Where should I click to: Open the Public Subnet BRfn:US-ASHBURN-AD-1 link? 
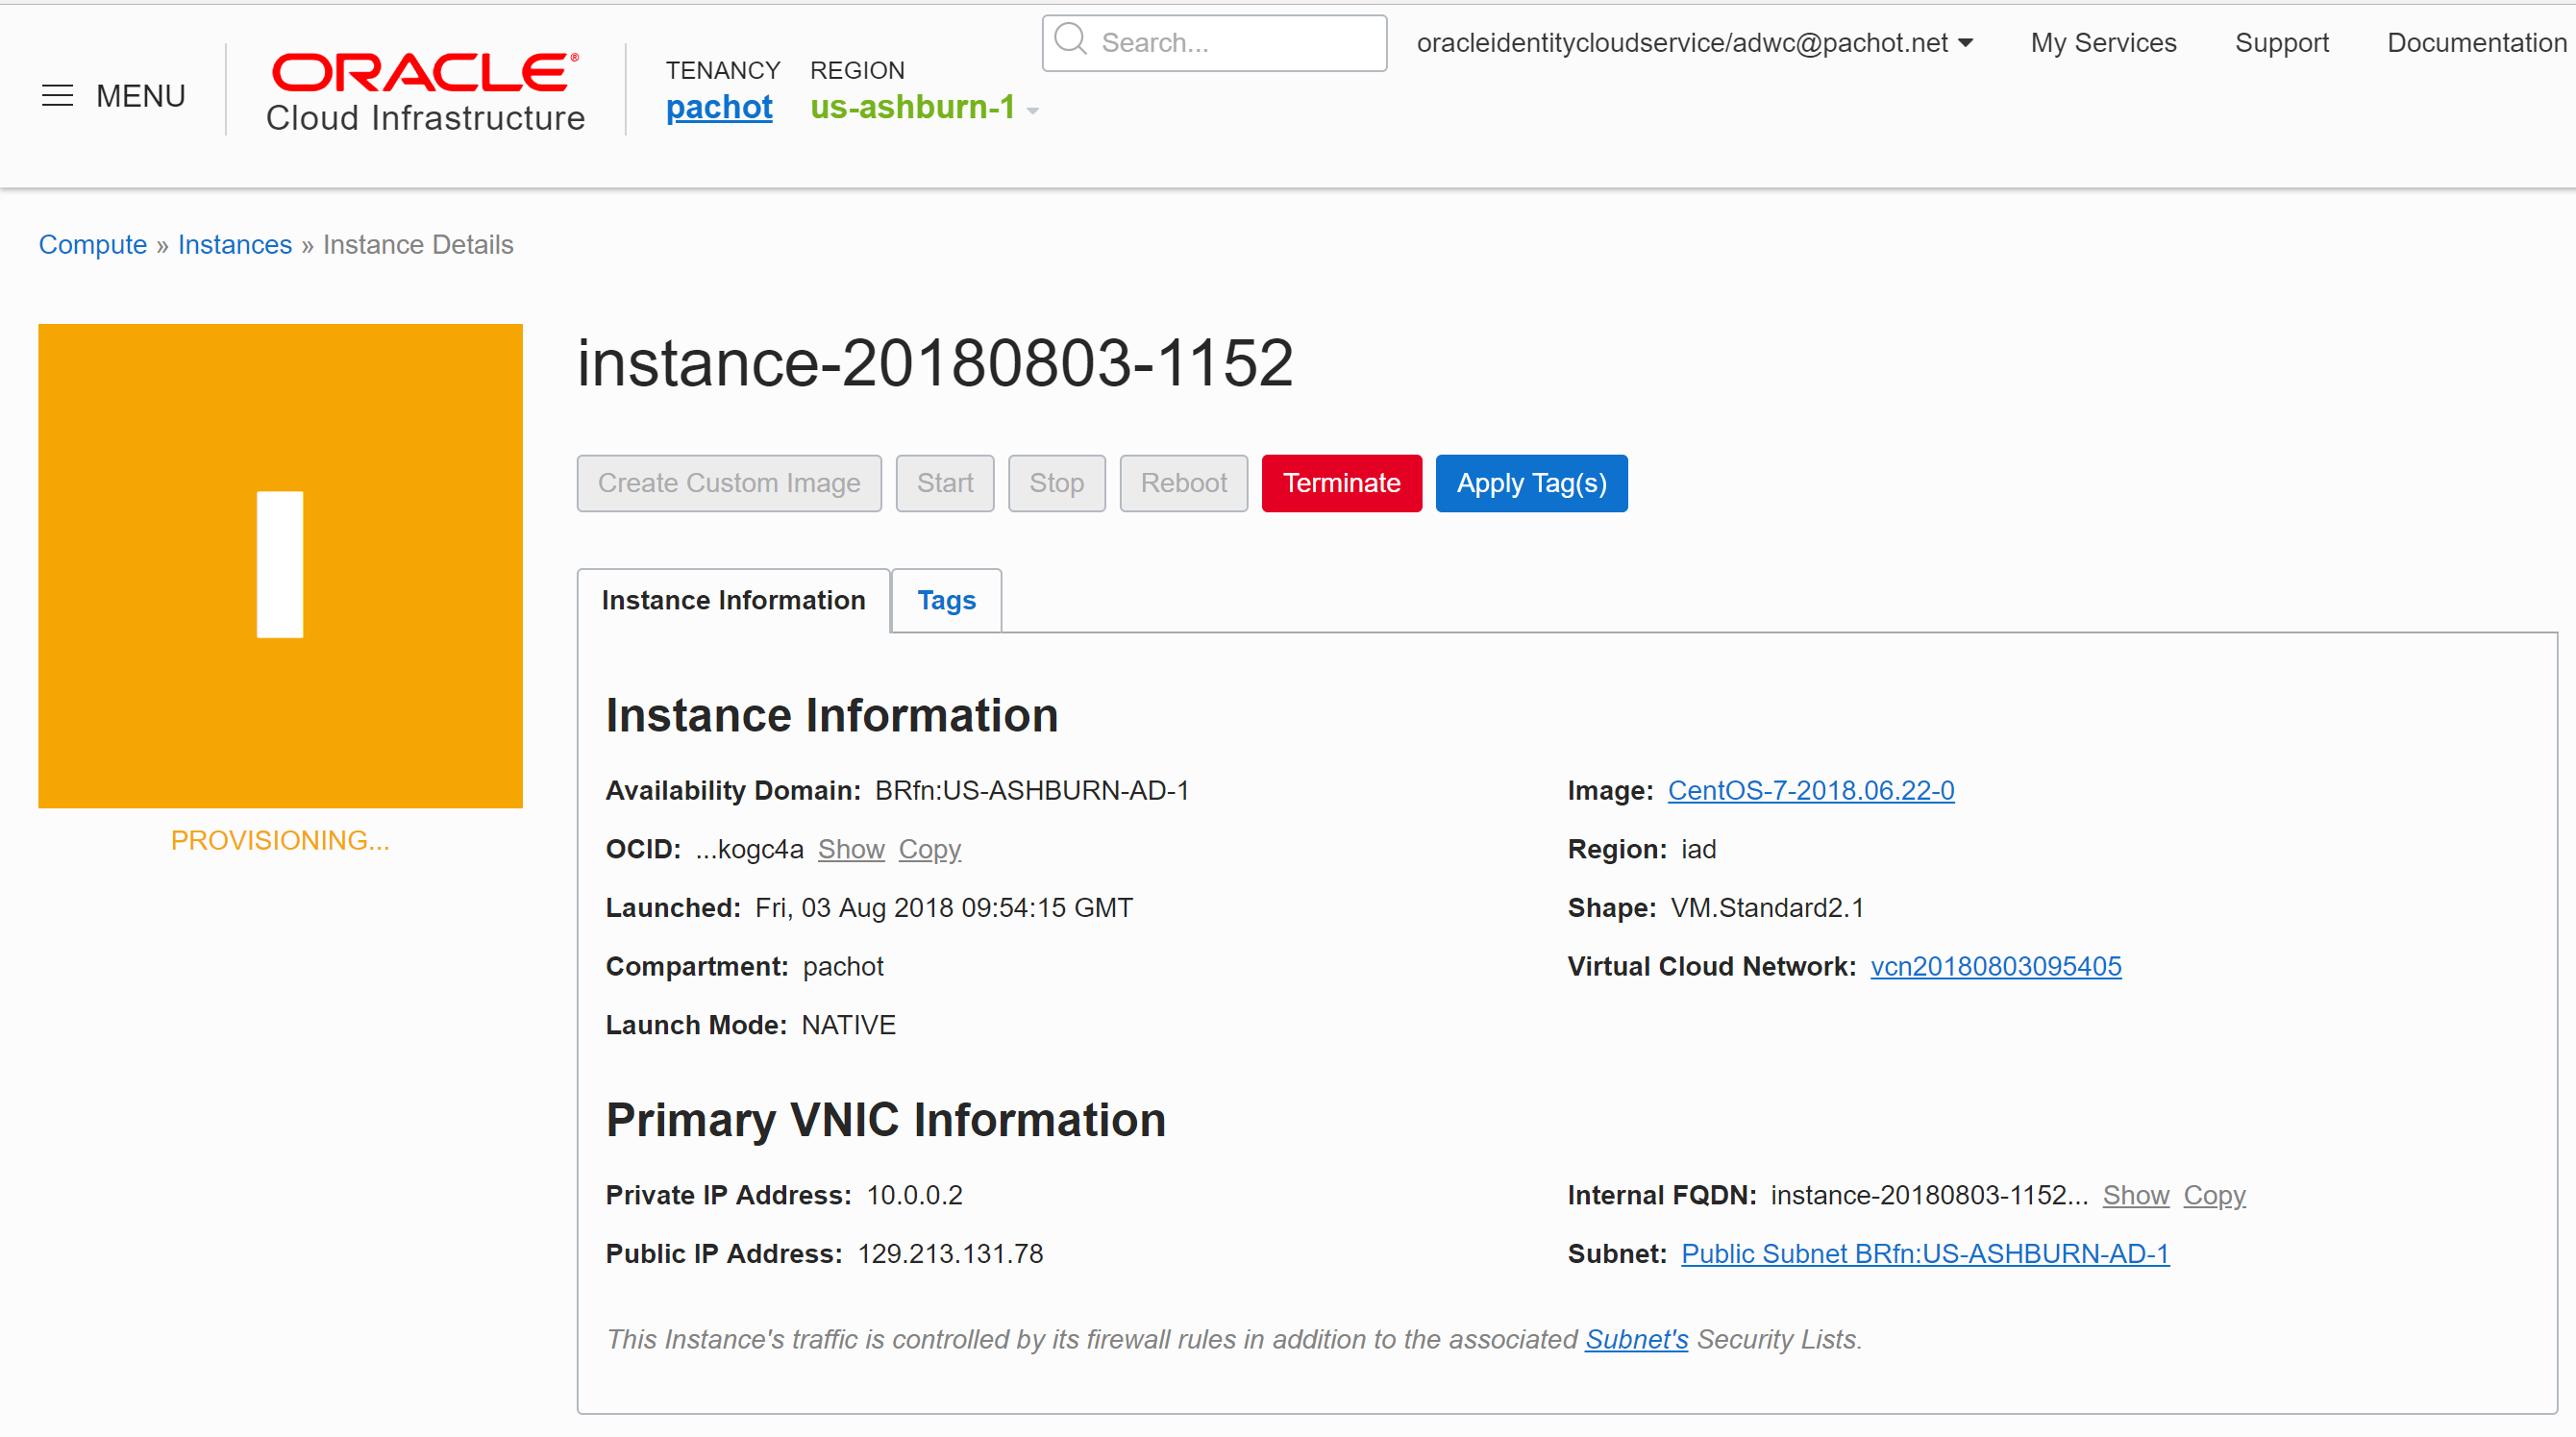[x=1925, y=1254]
